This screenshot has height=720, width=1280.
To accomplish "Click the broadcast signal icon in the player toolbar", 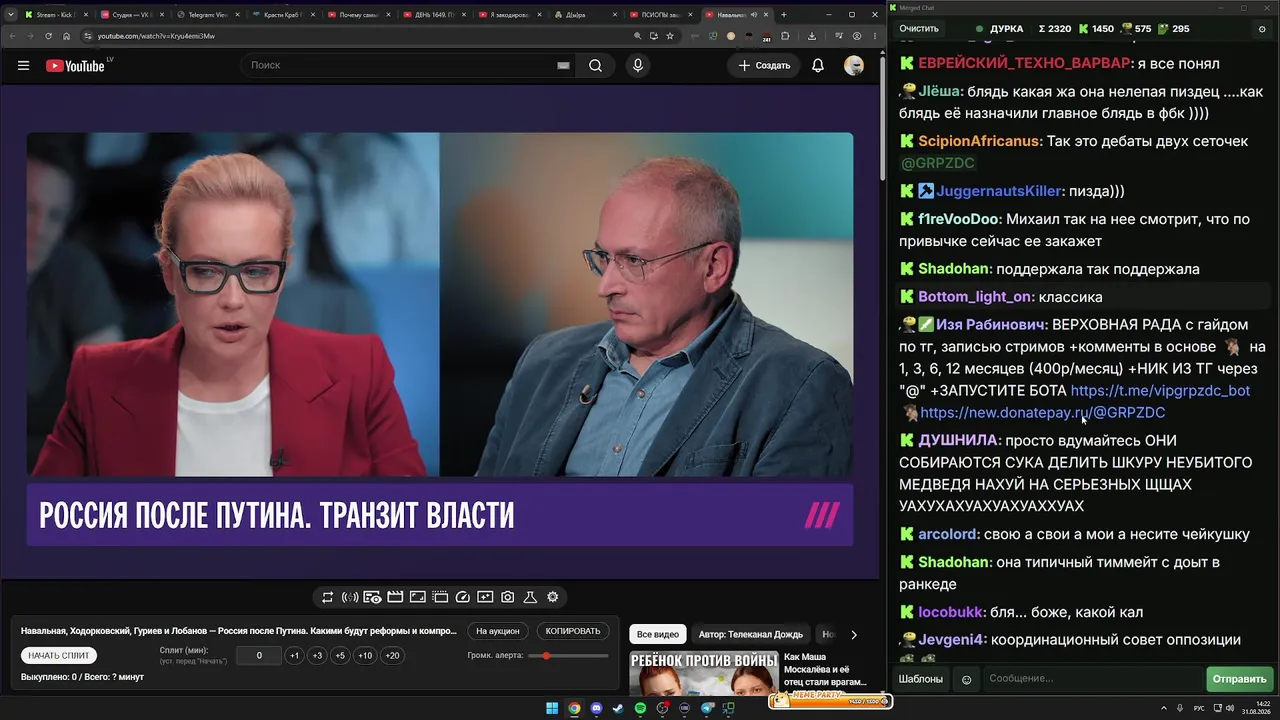I will pos(350,597).
